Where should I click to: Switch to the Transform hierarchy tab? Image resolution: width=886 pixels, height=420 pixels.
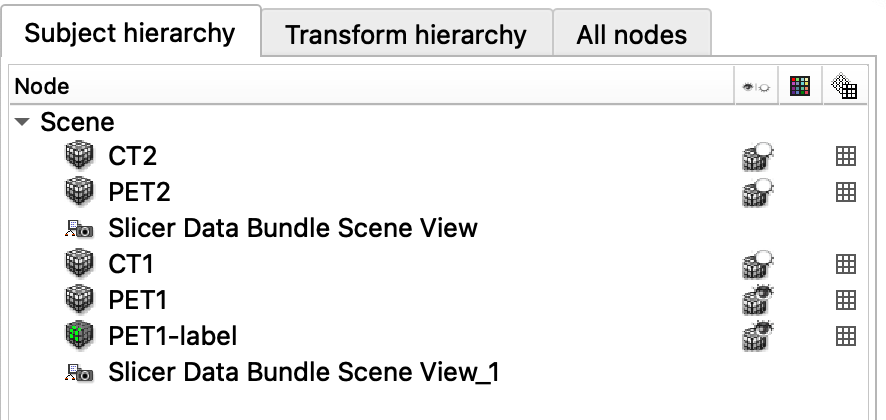click(x=406, y=33)
